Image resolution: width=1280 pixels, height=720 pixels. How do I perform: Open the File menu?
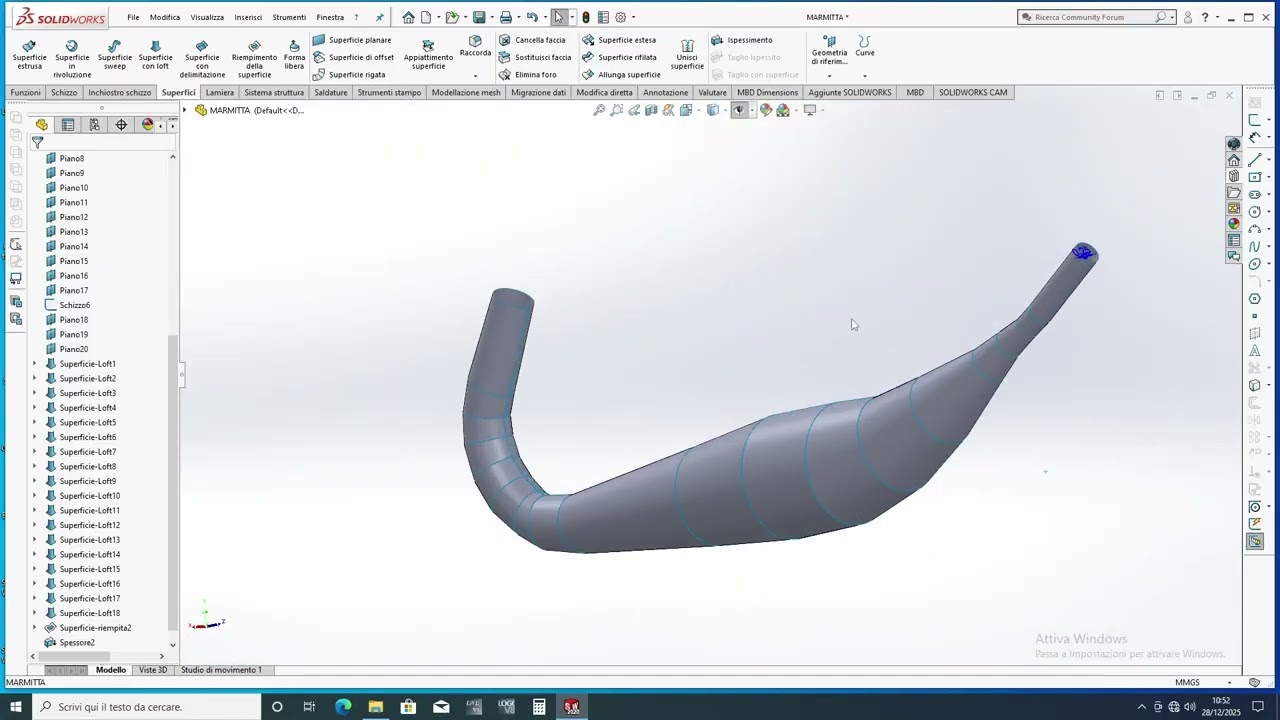point(133,17)
